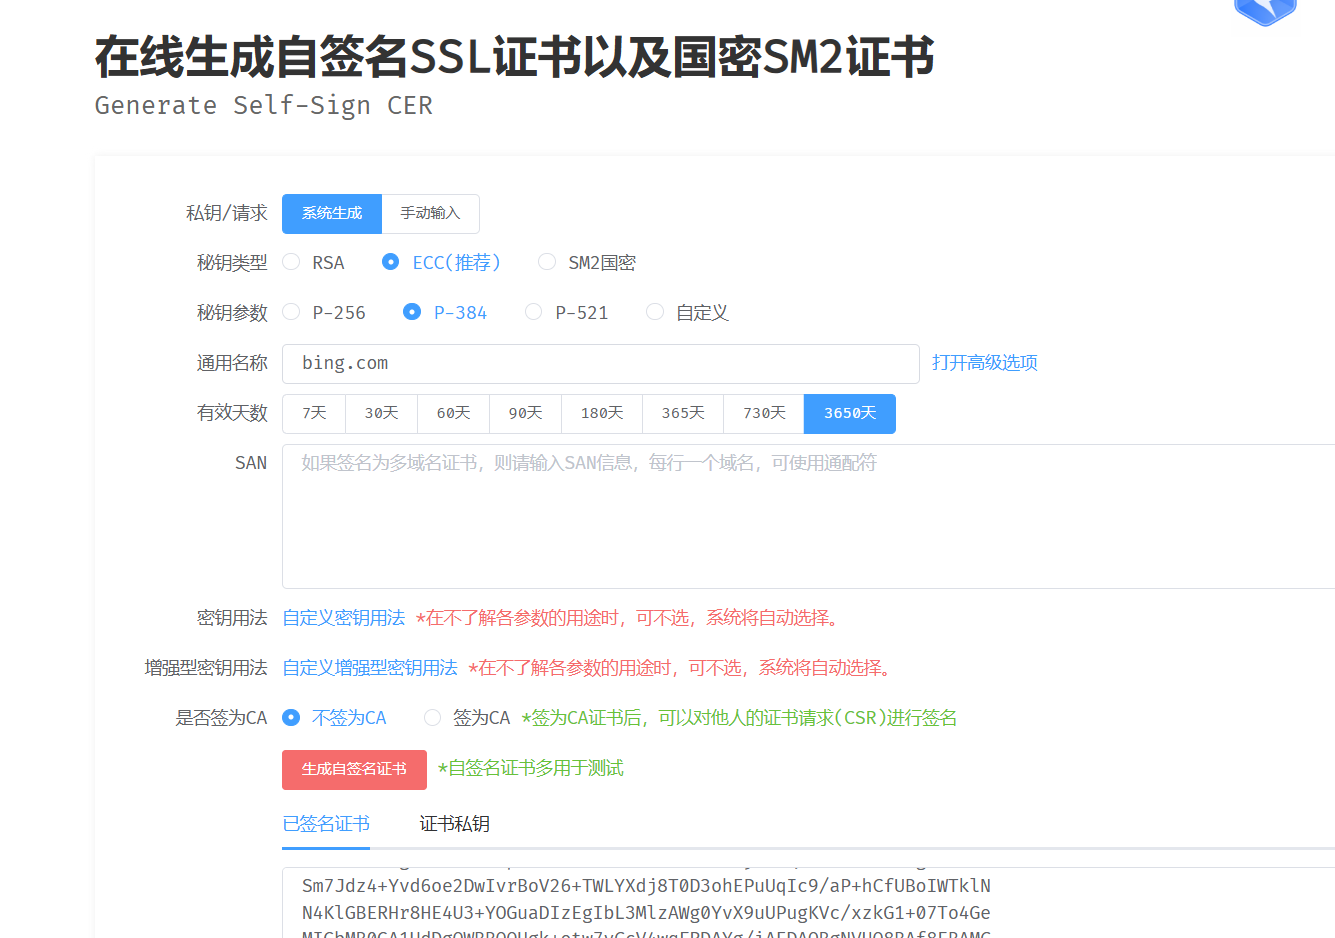The image size is (1335, 938).
Task: Click 生成自签名证书 button
Action: [354, 770]
